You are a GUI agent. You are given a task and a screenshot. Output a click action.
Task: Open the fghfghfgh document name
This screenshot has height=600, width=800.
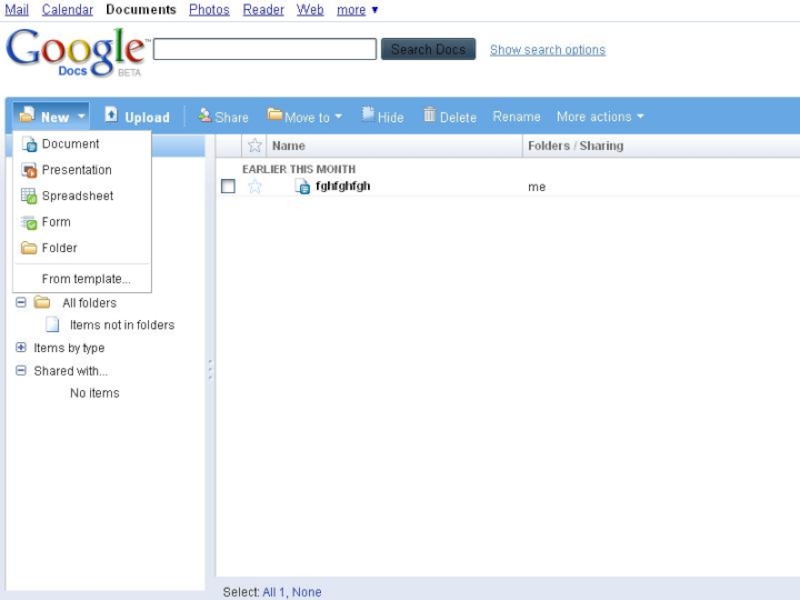343,186
